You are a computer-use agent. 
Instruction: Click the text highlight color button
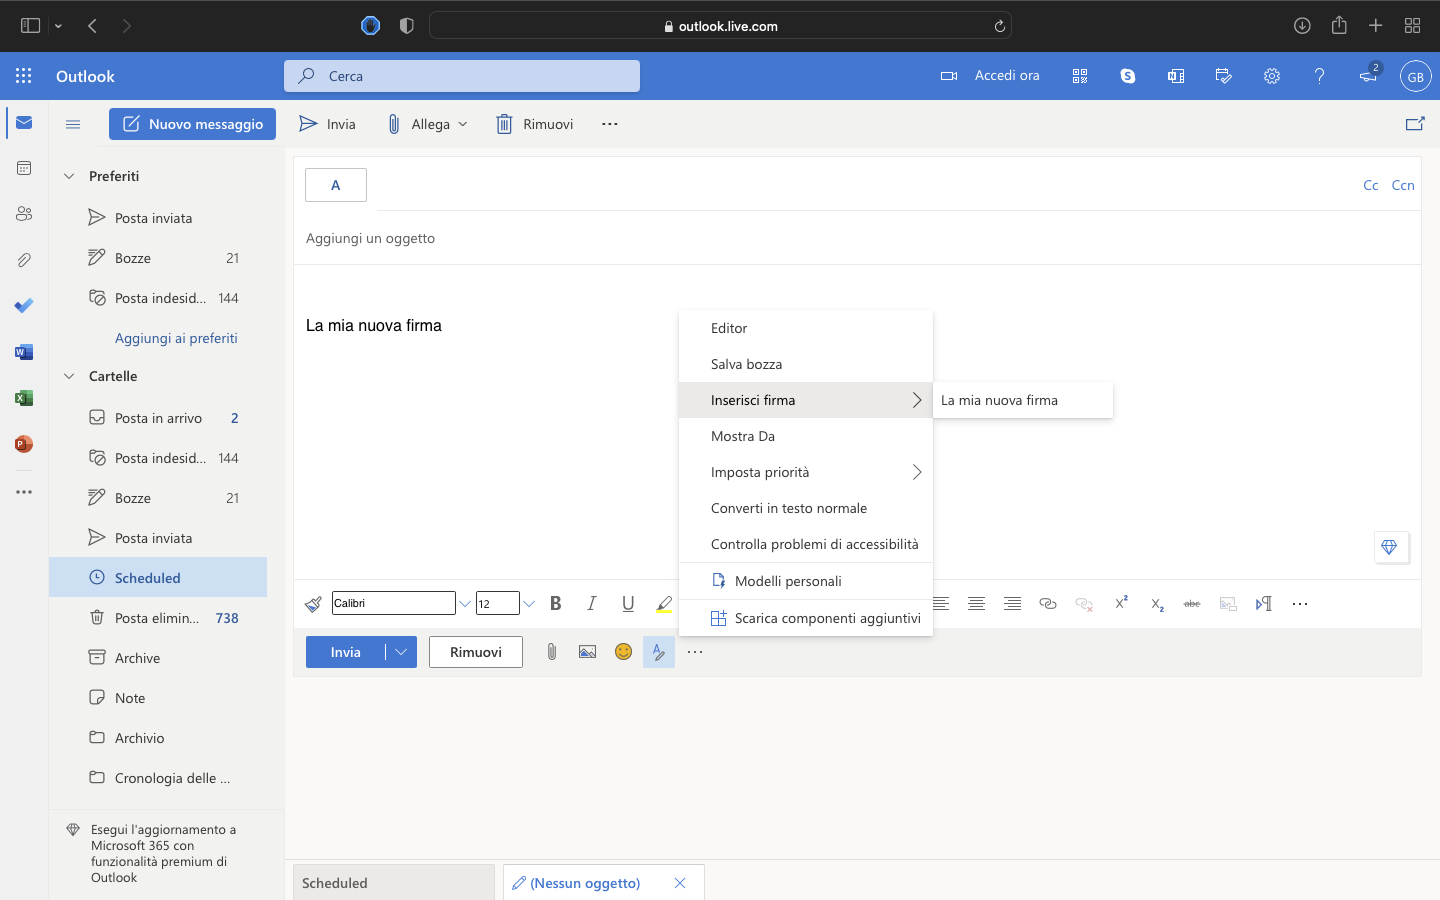(x=664, y=604)
